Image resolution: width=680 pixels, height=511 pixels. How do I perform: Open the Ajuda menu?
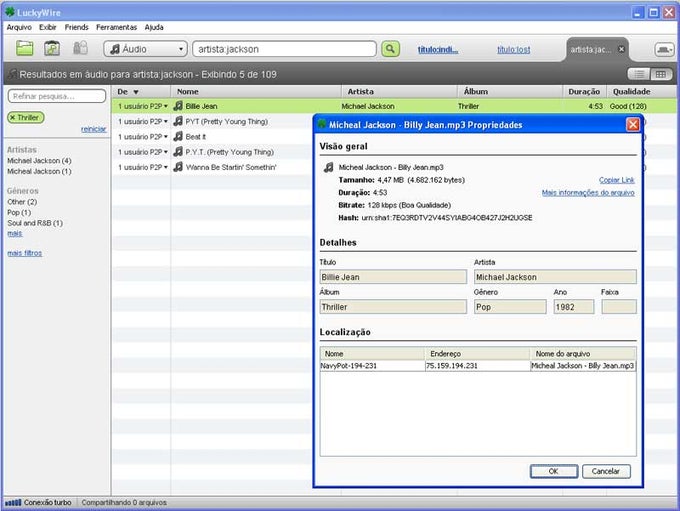tap(154, 27)
